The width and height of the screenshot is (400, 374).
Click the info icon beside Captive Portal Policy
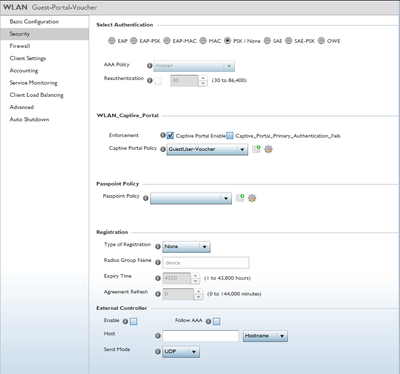(163, 149)
